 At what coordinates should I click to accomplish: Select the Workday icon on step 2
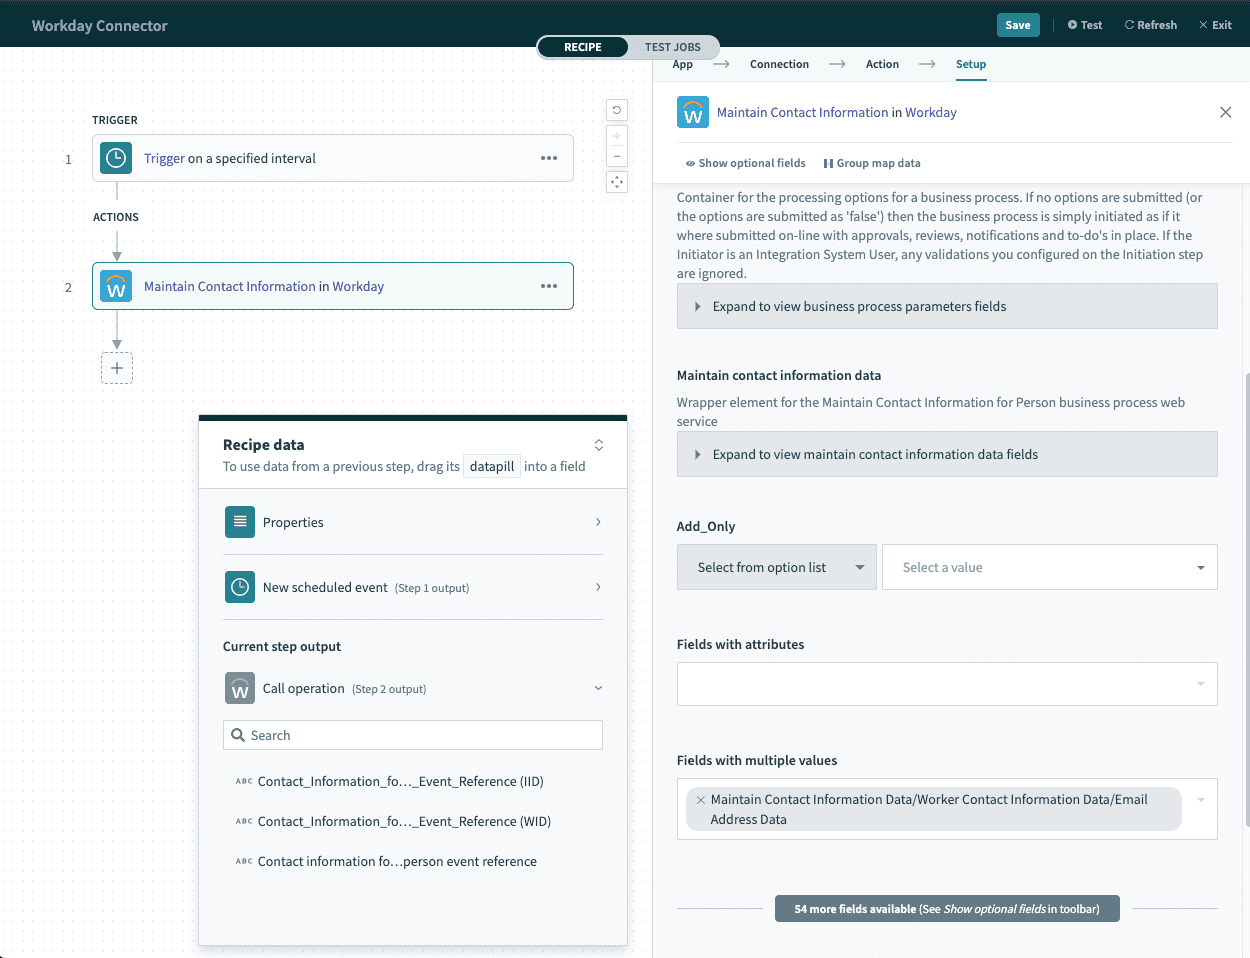[116, 286]
